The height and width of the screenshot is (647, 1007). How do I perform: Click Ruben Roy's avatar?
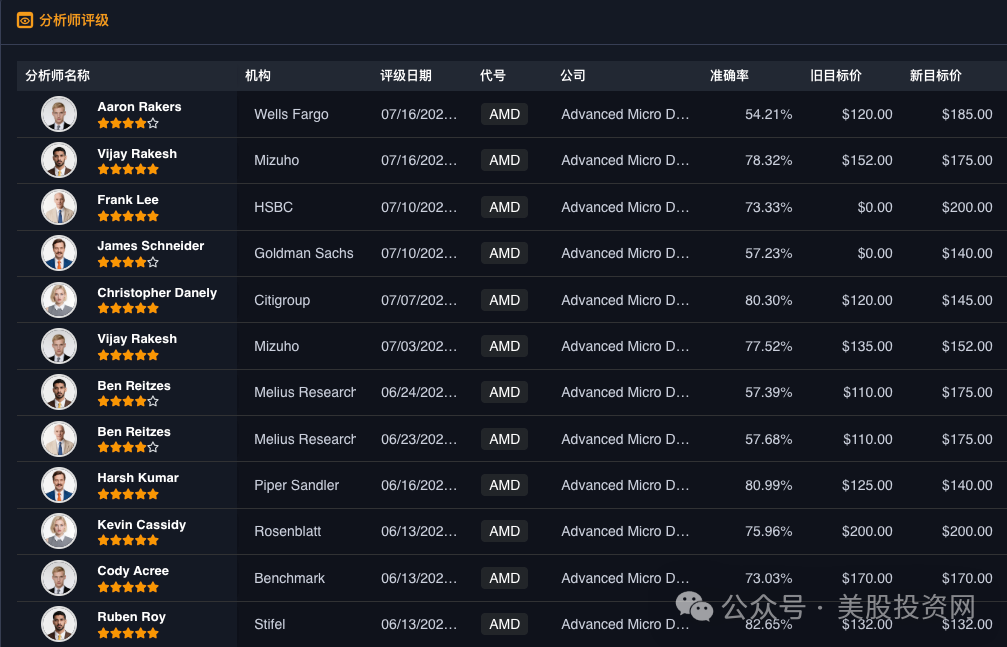[x=59, y=624]
